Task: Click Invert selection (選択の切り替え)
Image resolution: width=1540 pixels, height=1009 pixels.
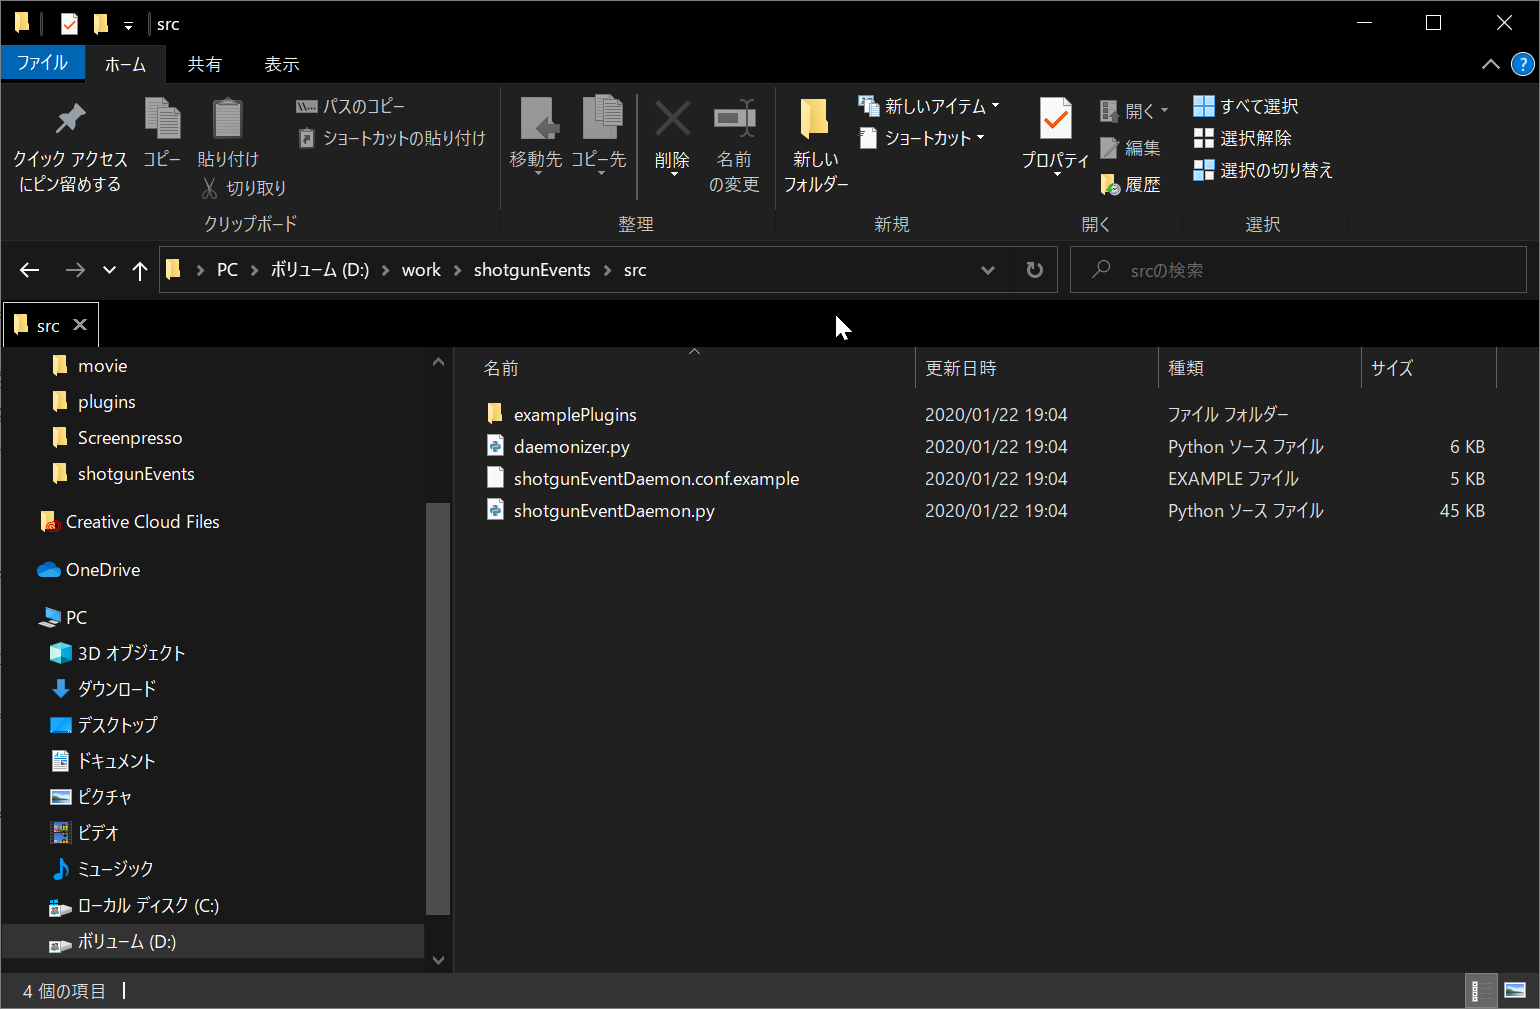Action: (1263, 170)
